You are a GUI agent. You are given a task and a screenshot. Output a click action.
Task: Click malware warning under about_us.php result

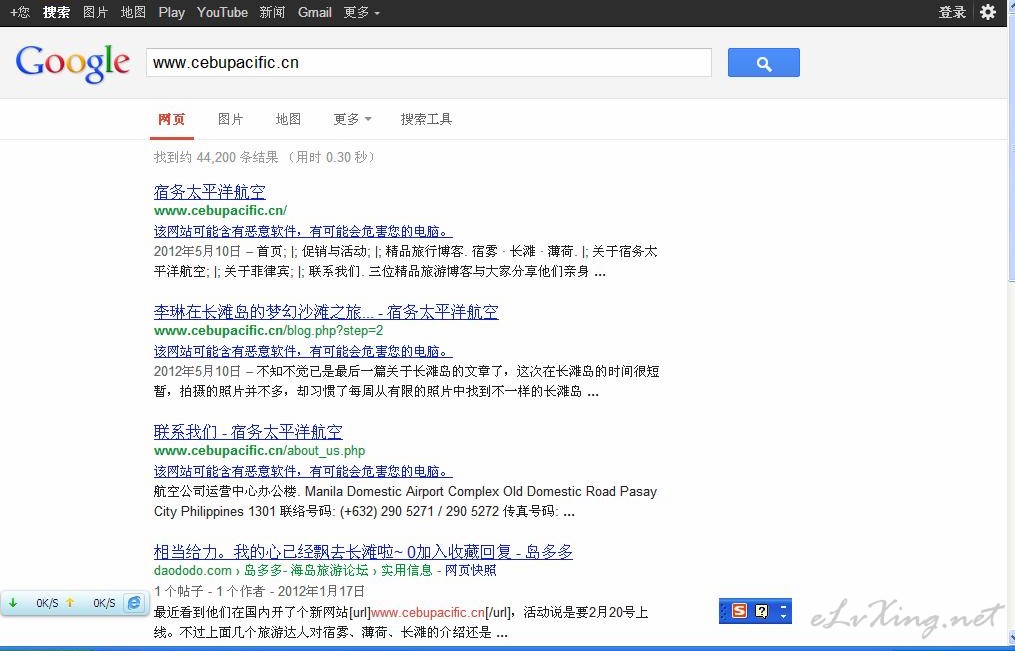click(303, 471)
